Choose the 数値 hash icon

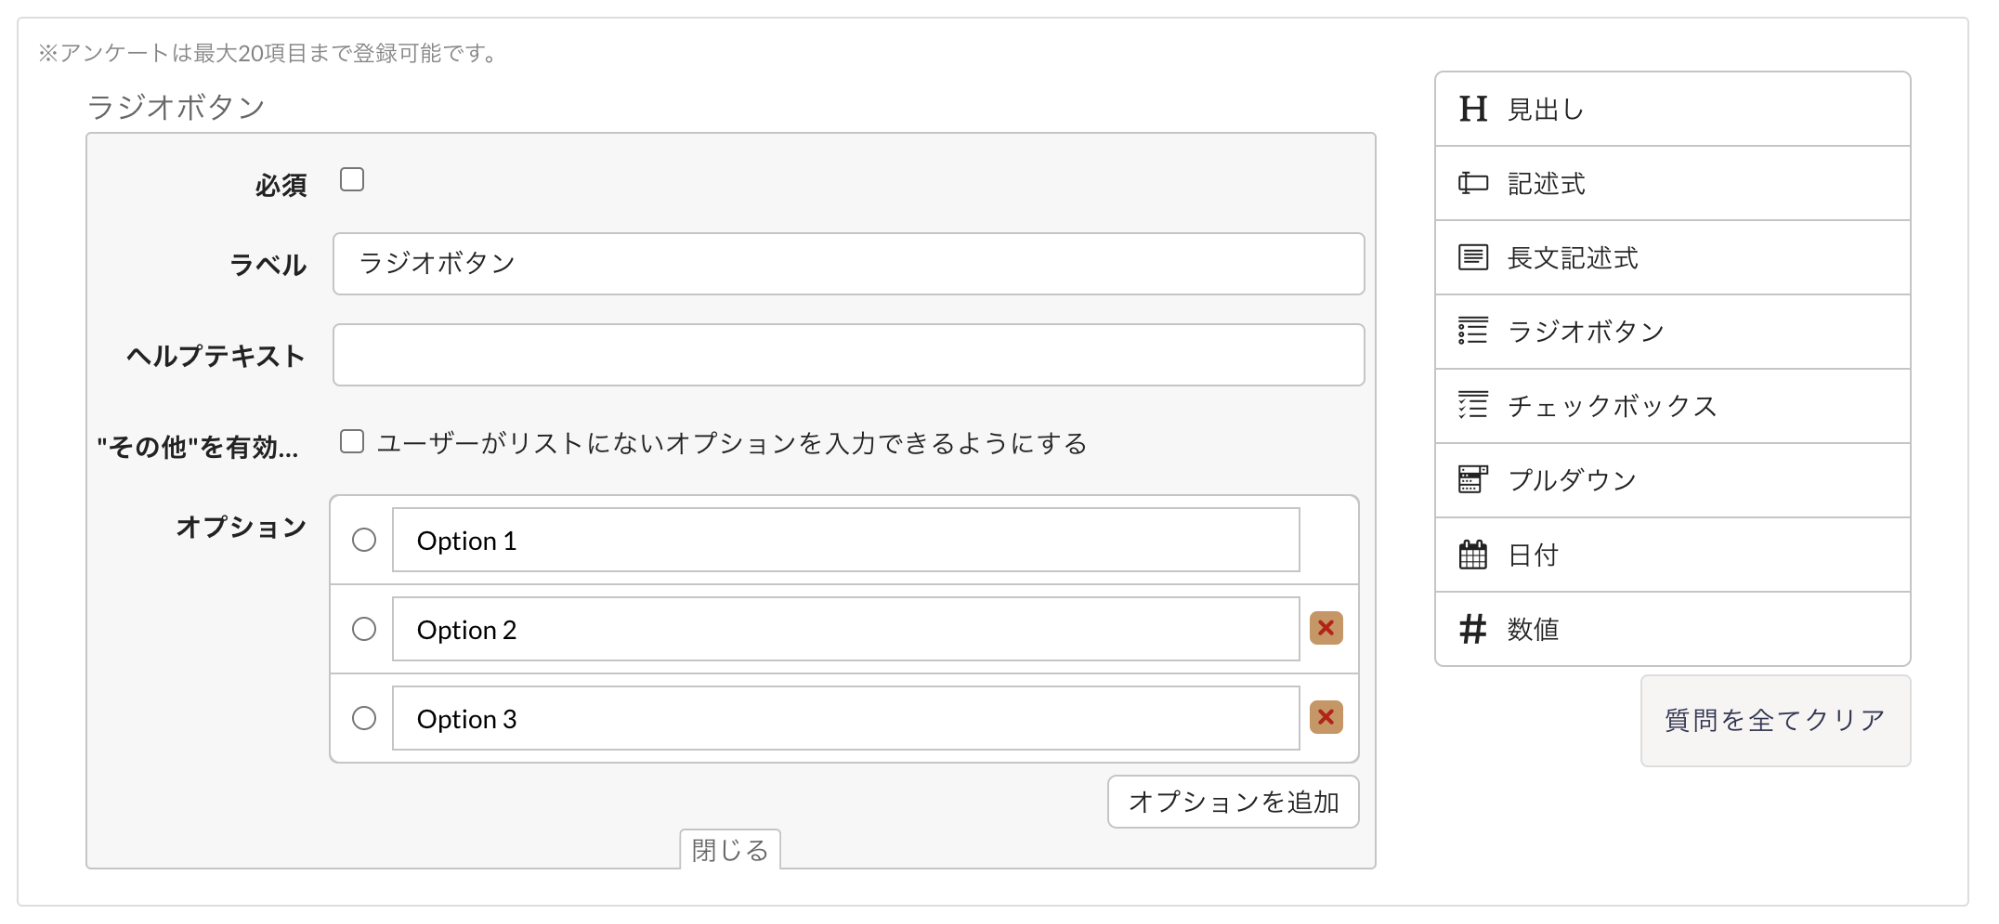[x=1472, y=629]
